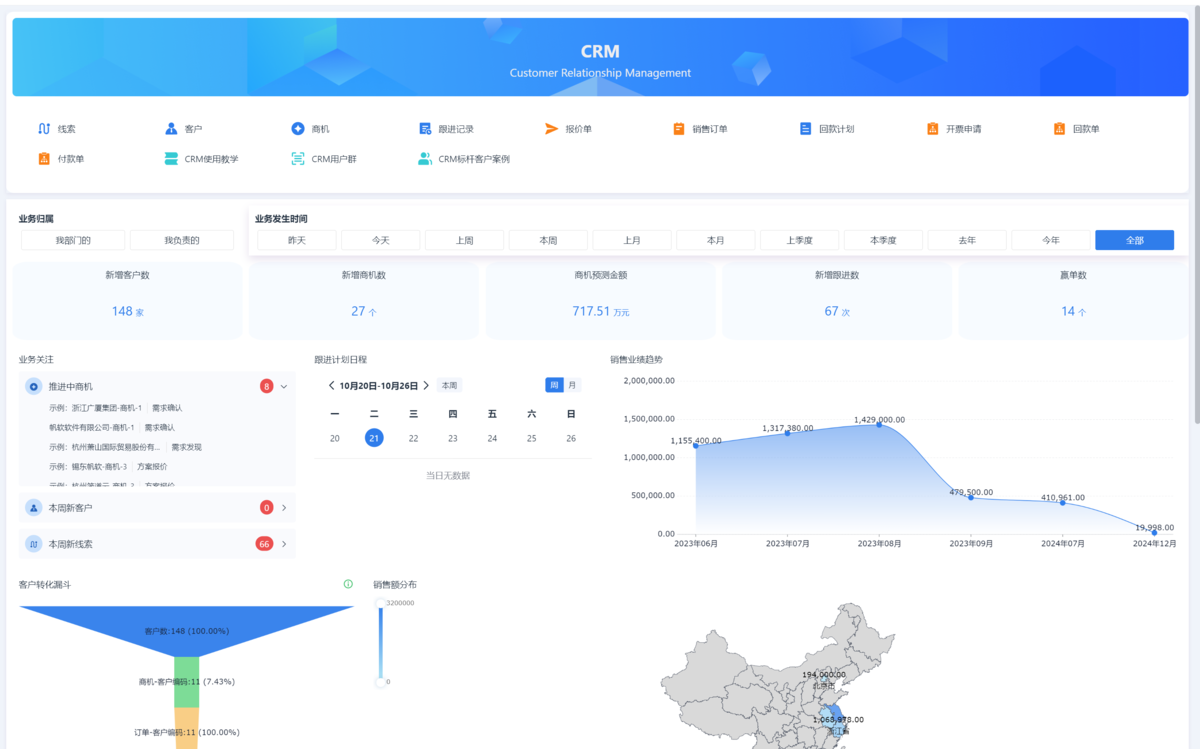Click the 0 lower handle of sales slider
Viewport: 1200px width, 749px height.
(x=380, y=682)
